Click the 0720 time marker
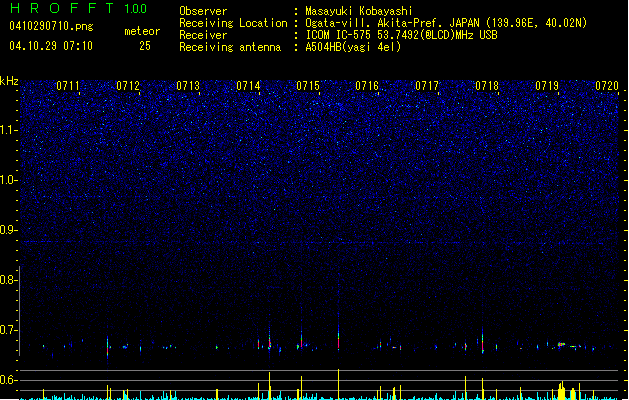 click(607, 86)
